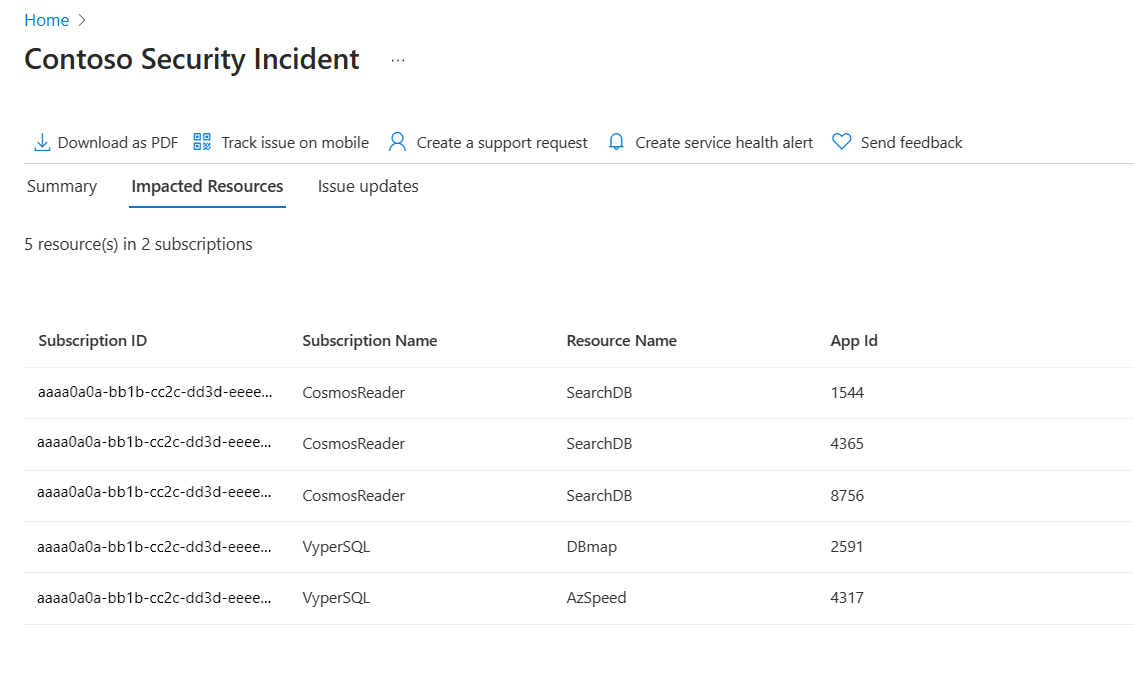Viewport: 1134px width, 699px height.
Task: Go to Home breadcrumb link
Action: 47,20
